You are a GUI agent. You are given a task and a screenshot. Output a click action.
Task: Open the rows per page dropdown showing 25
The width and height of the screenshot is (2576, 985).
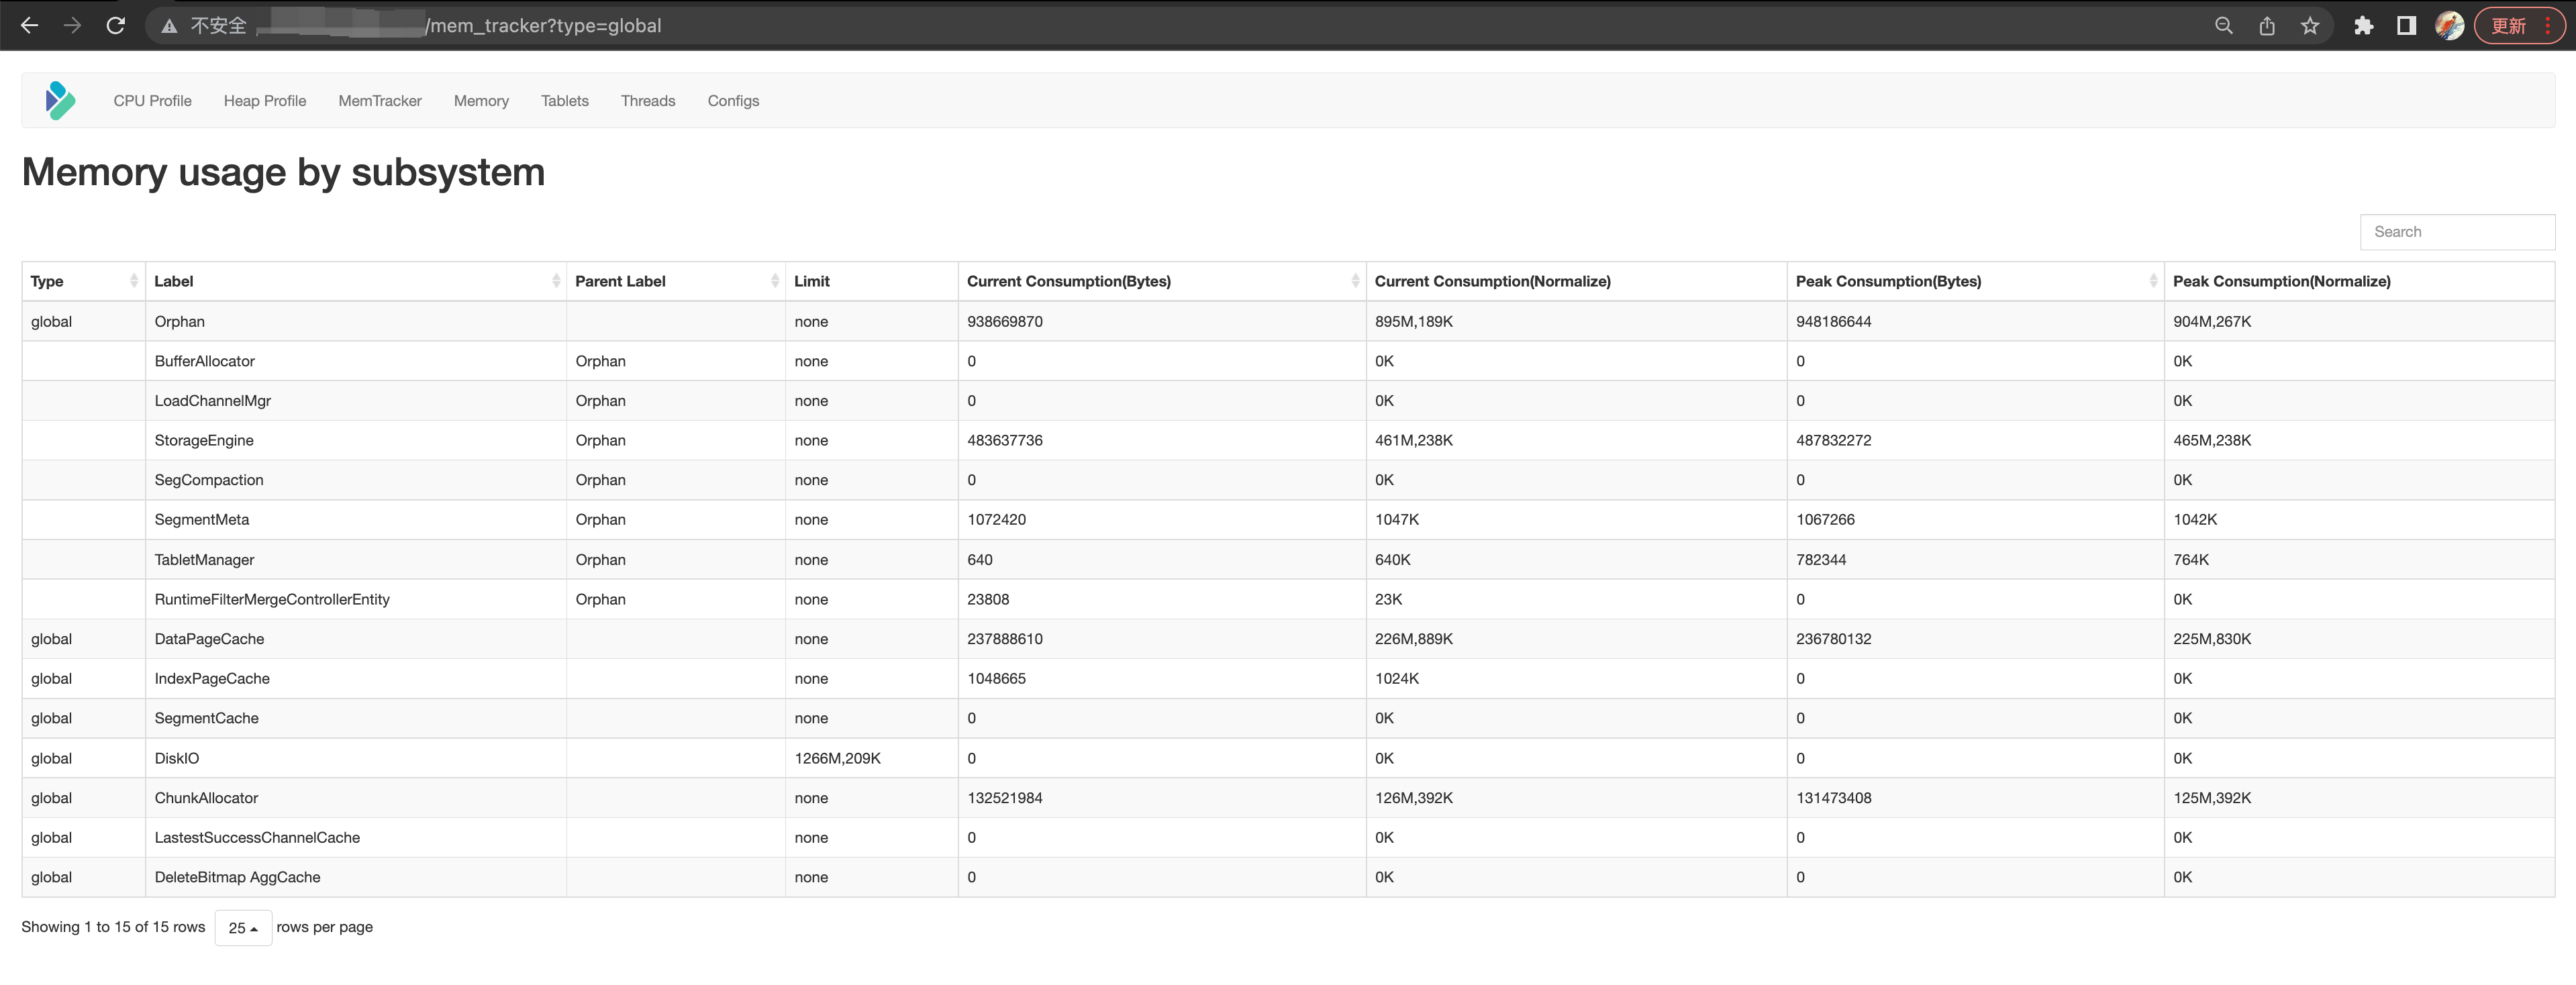(x=243, y=928)
